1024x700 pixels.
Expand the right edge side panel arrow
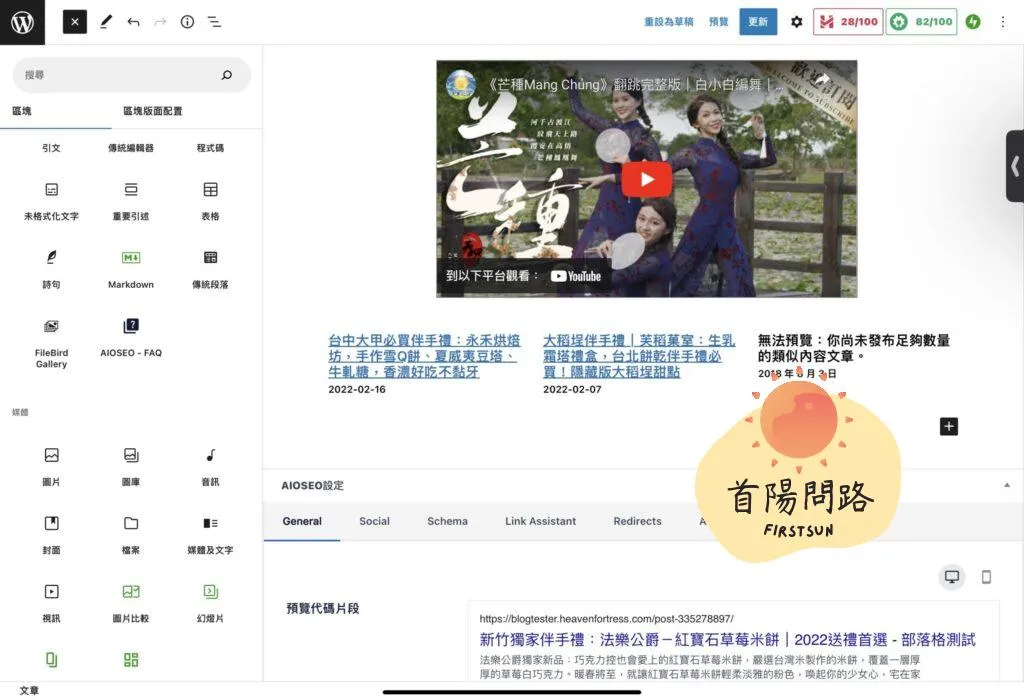[x=1015, y=166]
